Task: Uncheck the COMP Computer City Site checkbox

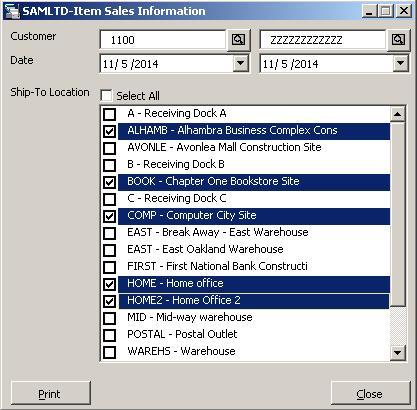Action: 109,216
